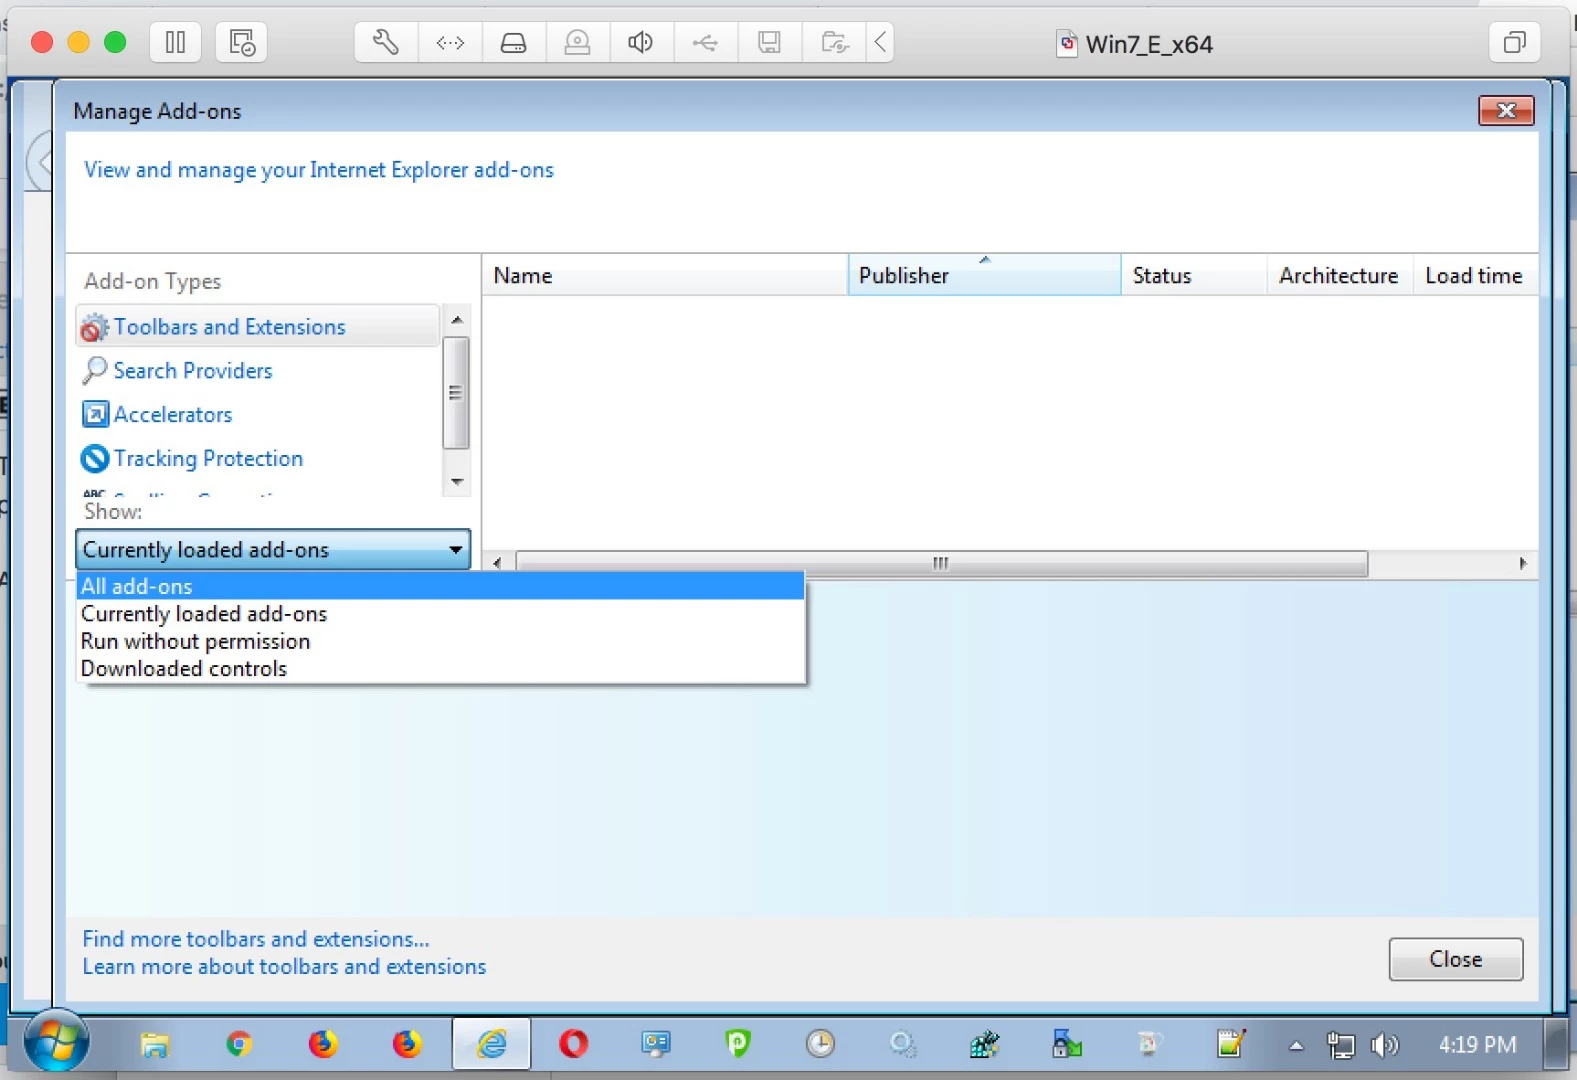Launch the first Firefox taskbar icon
This screenshot has height=1080, width=1577.
click(323, 1045)
